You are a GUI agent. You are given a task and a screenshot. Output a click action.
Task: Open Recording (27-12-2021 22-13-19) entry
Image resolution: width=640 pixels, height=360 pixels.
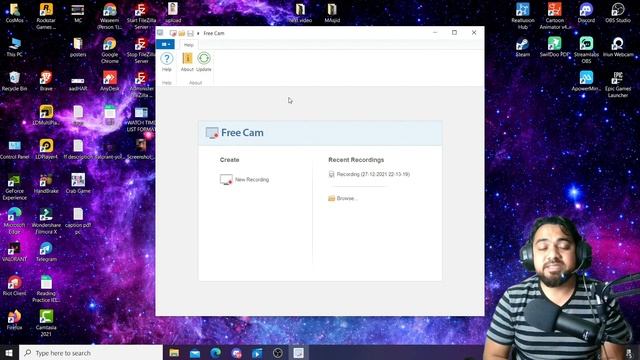click(369, 174)
